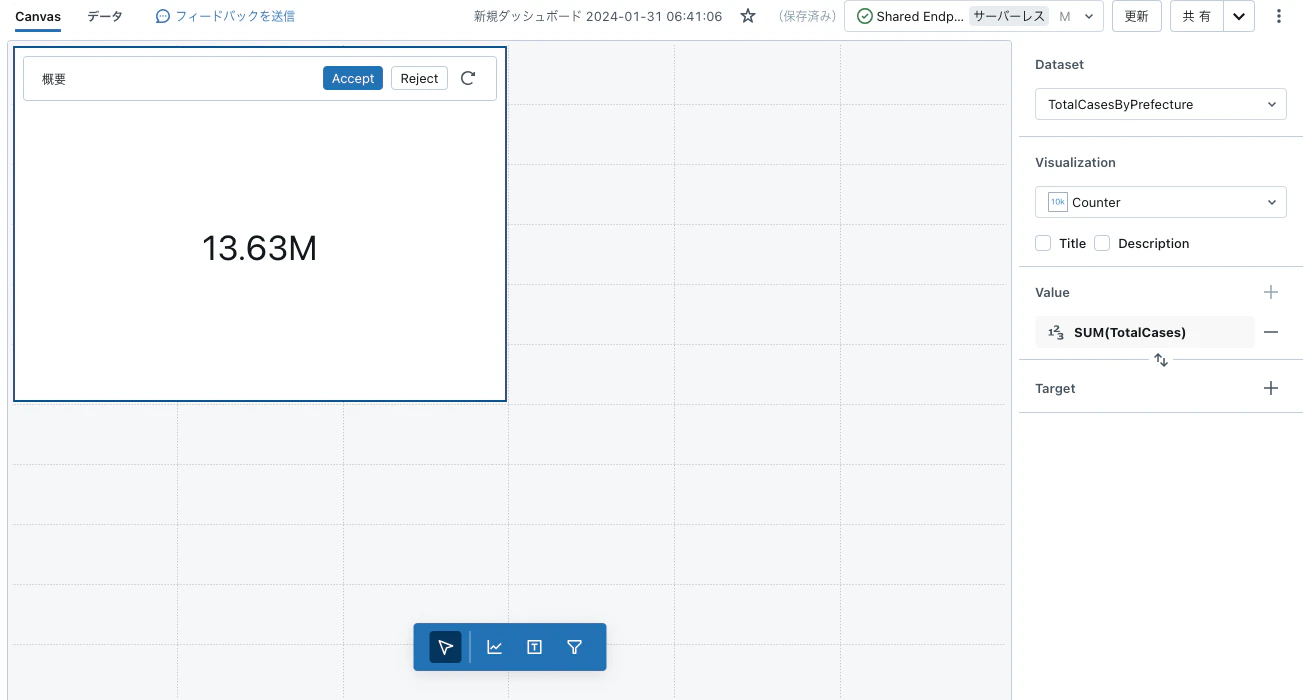Regenerate the suggested widget with refresh icon

[468, 78]
